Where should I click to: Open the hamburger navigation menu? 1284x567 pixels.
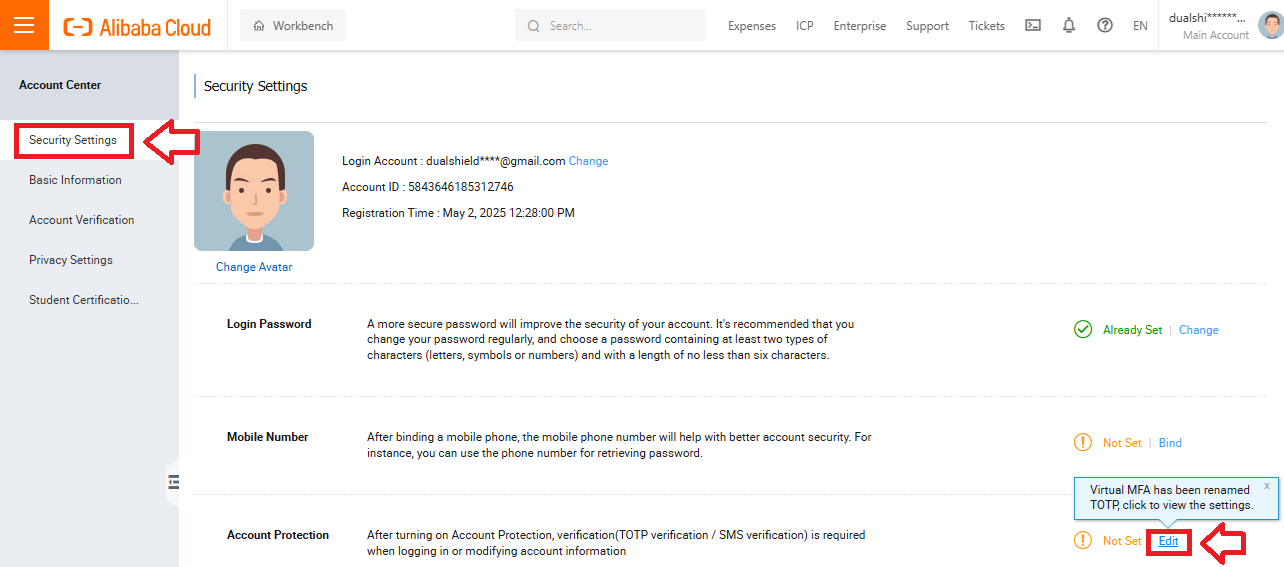click(24, 25)
